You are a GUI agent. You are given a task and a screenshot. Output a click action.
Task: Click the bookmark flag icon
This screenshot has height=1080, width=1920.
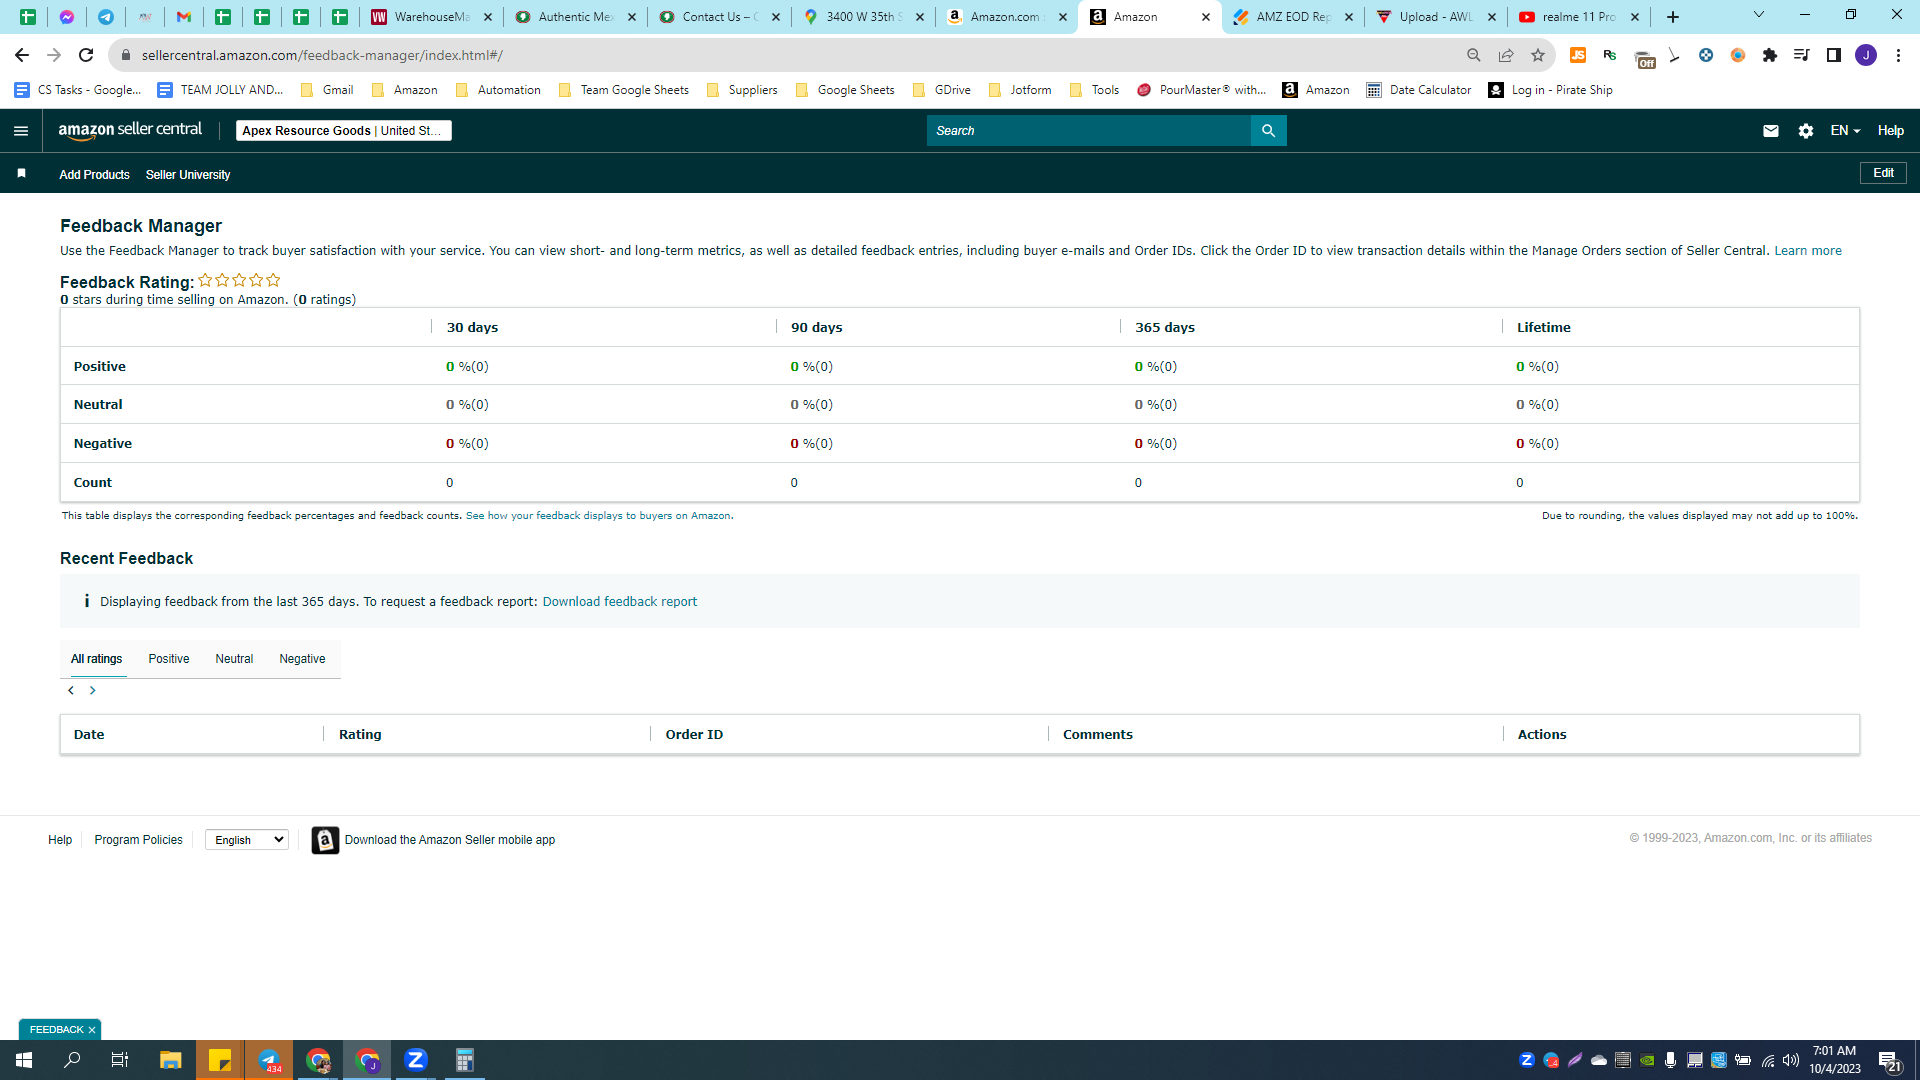coord(21,174)
